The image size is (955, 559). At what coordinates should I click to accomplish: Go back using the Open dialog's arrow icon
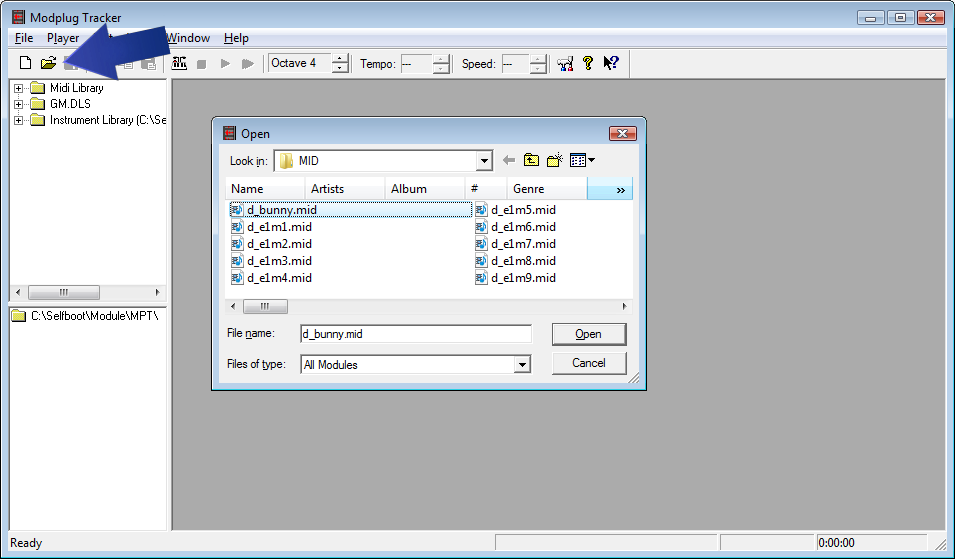coord(509,160)
